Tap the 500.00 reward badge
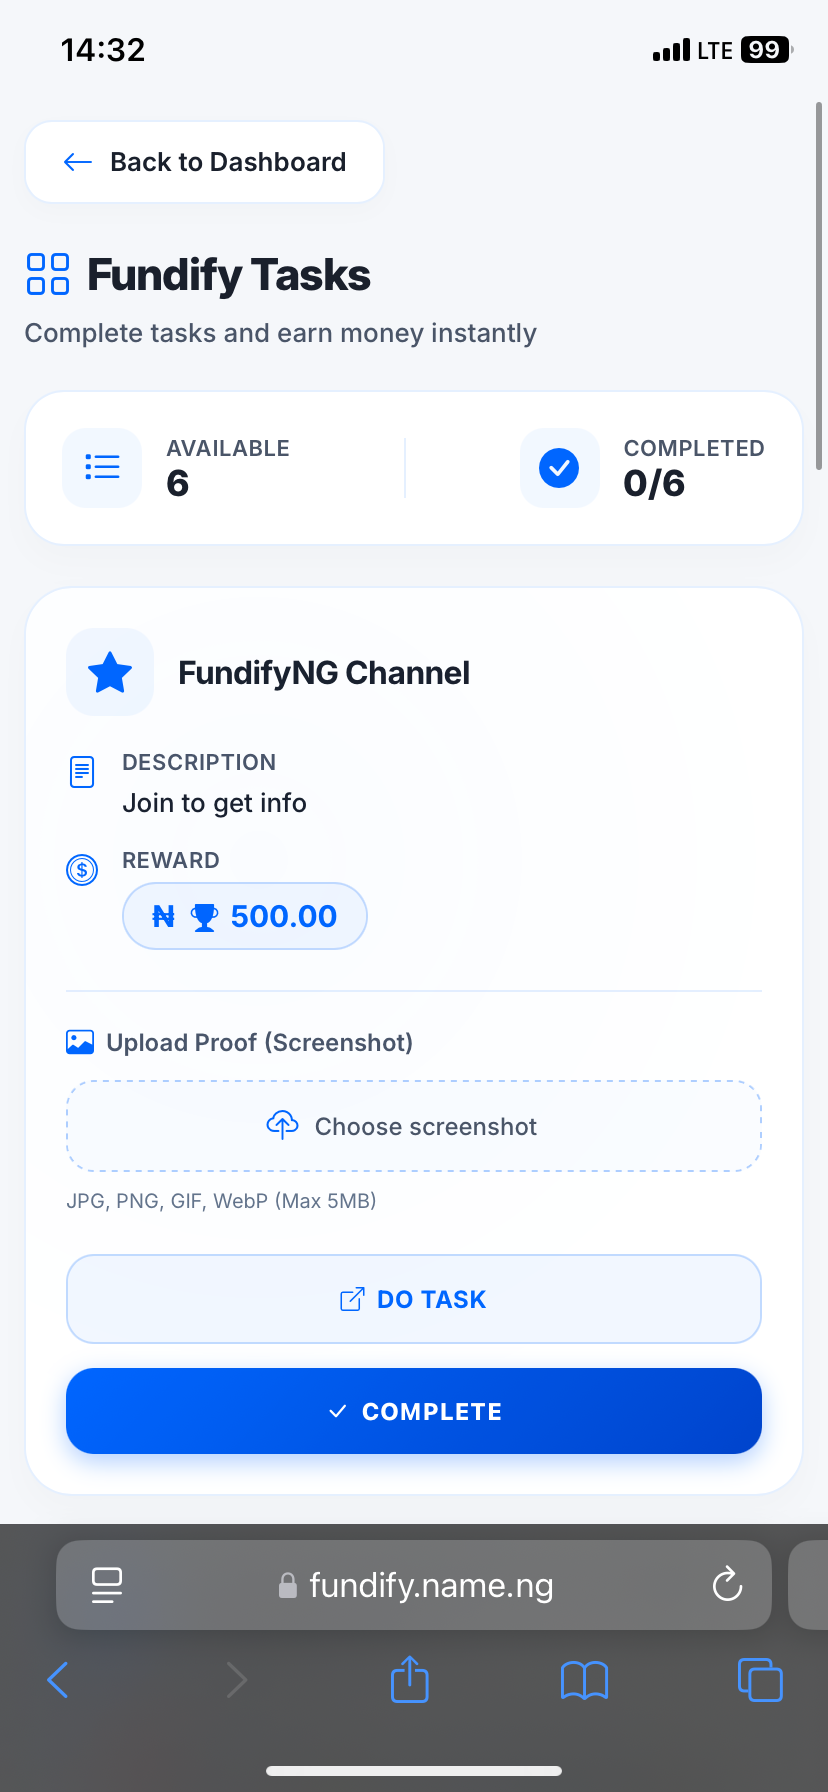This screenshot has height=1792, width=828. [x=245, y=916]
